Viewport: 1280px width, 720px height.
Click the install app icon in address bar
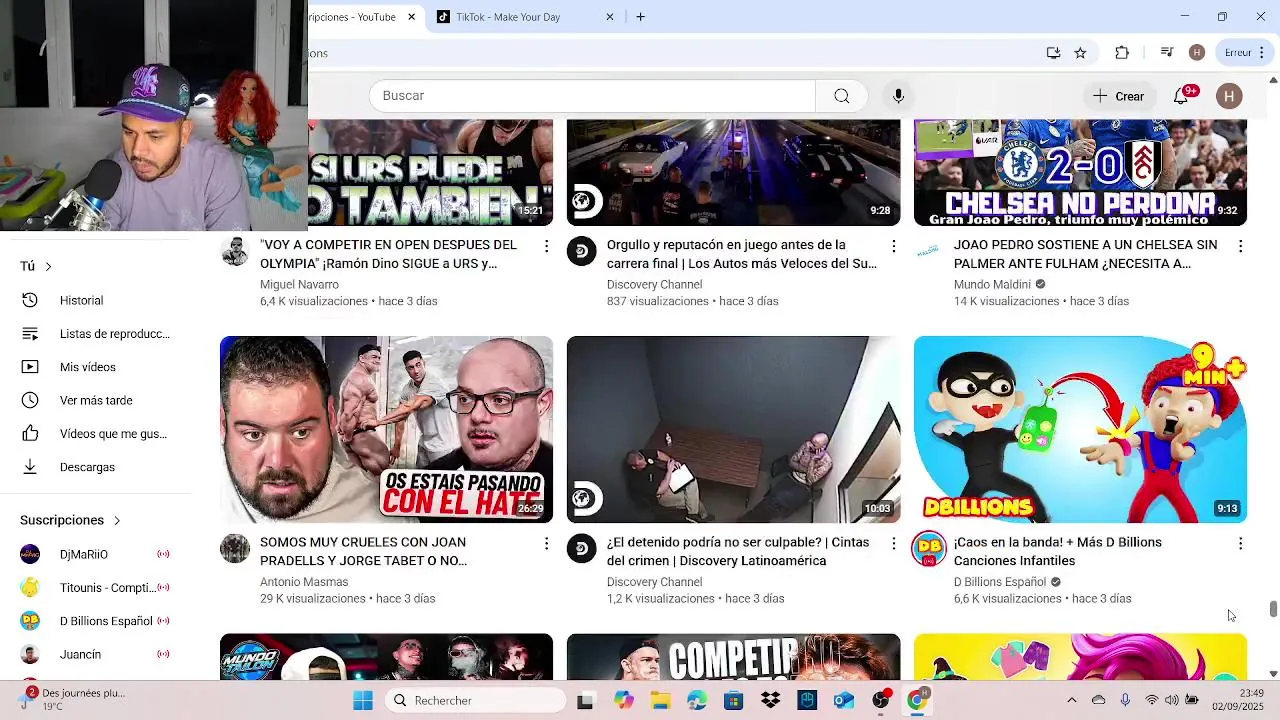coord(1053,53)
